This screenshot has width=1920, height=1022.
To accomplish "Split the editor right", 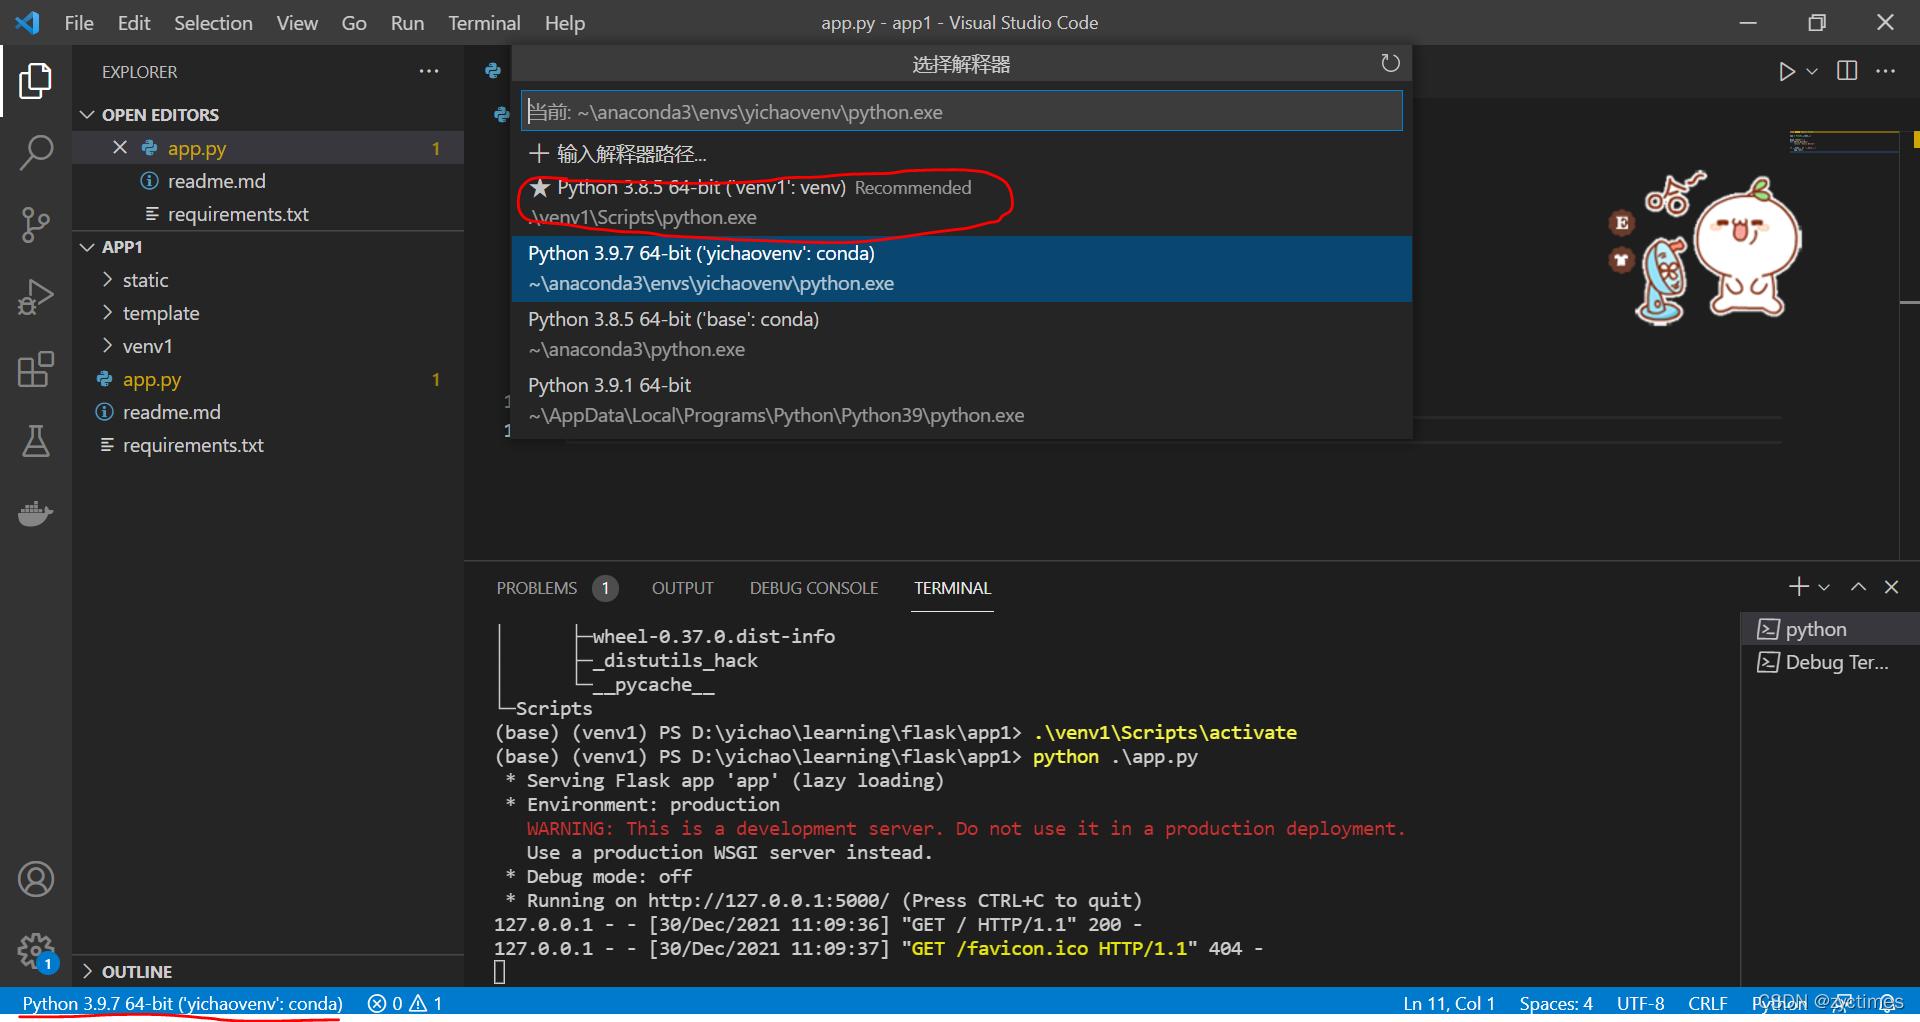I will 1847,71.
